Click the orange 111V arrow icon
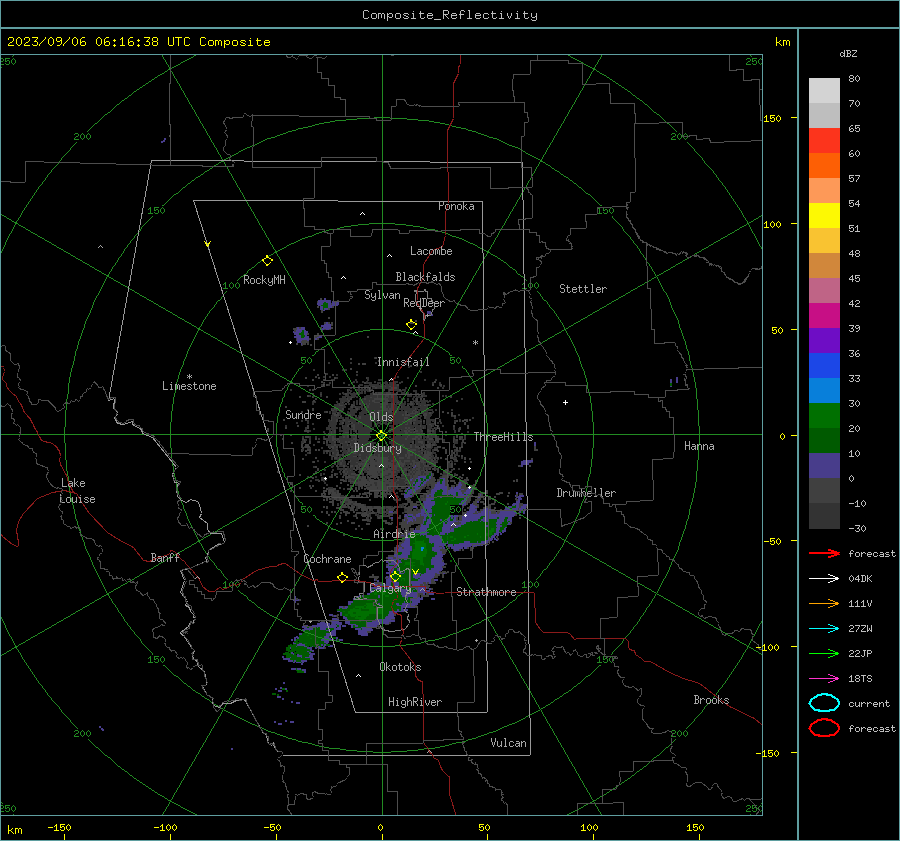Viewport: 900px width, 841px height. pos(824,603)
